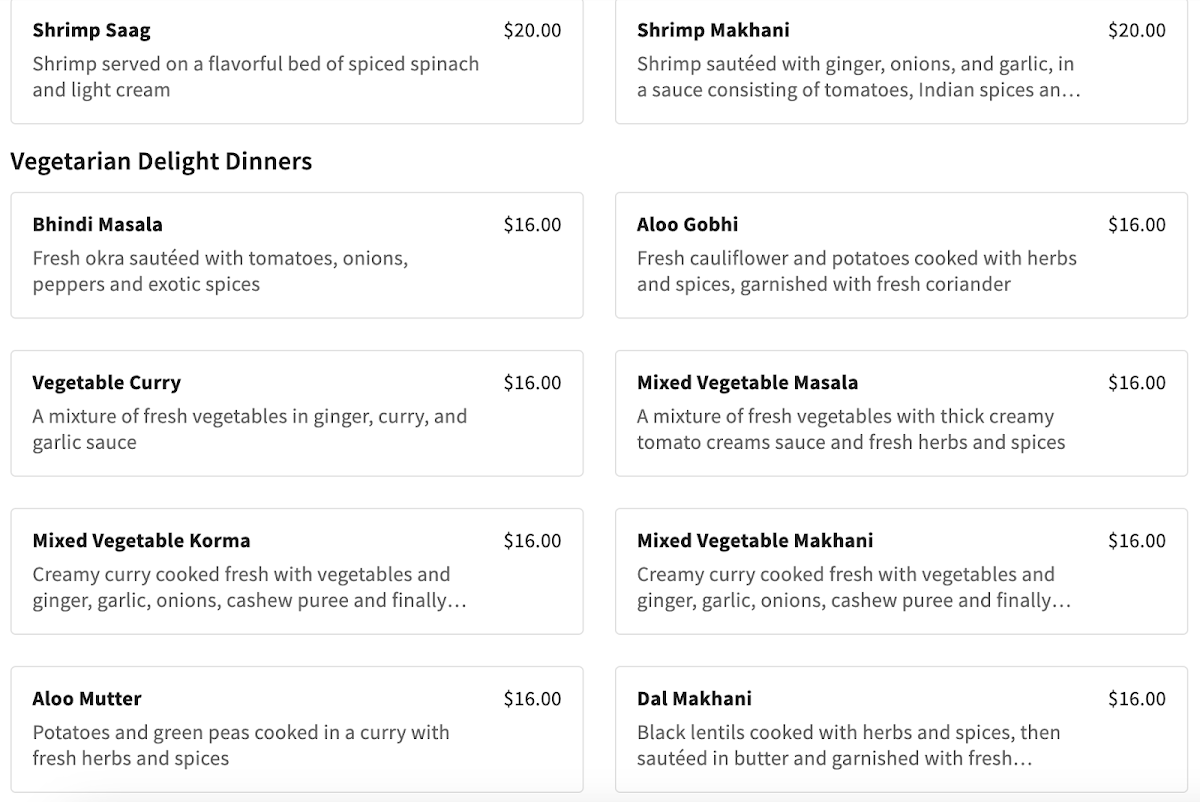
Task: Open the Mixed Vegetable Masala item
Action: pyautogui.click(x=747, y=382)
